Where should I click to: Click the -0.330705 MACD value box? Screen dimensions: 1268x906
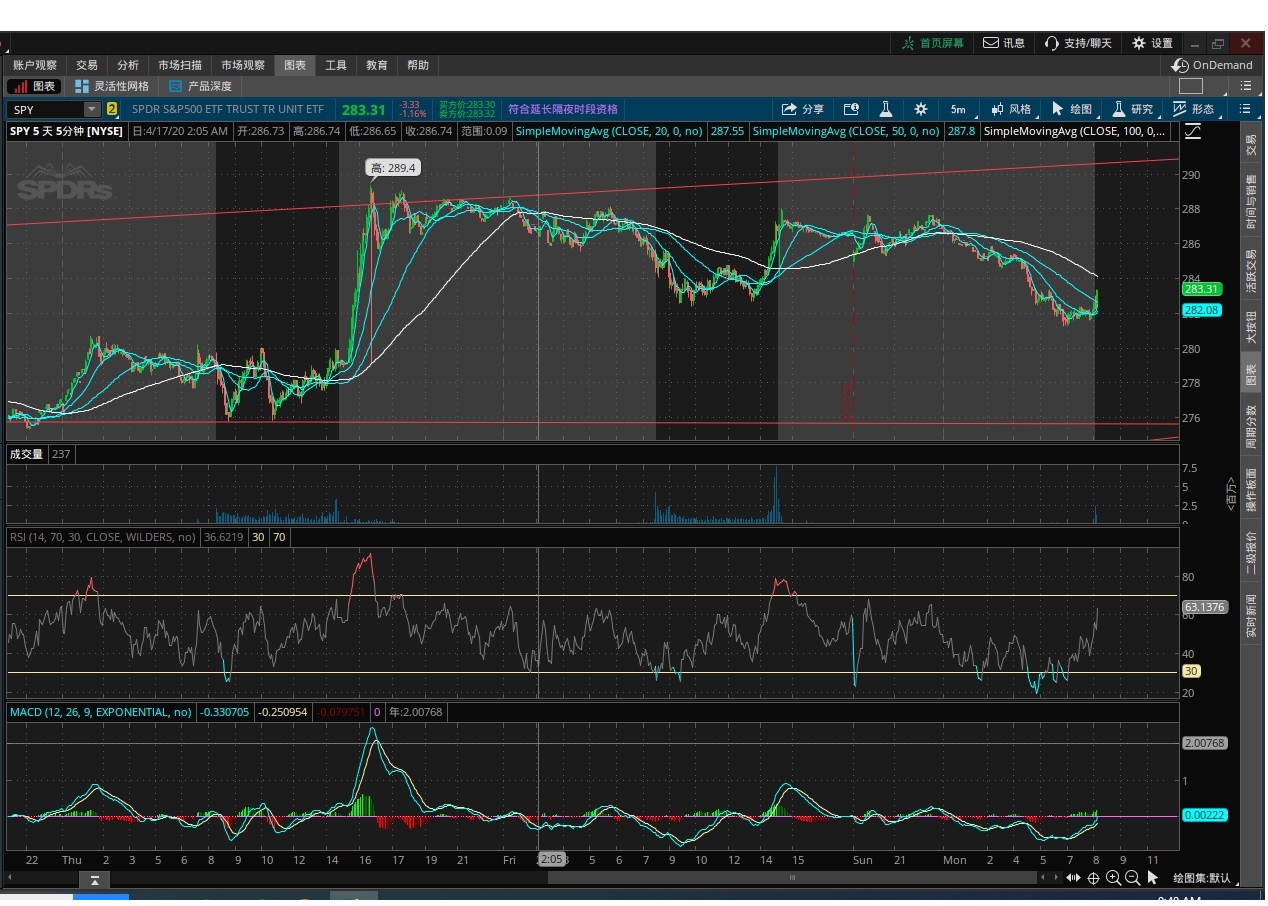tap(225, 712)
